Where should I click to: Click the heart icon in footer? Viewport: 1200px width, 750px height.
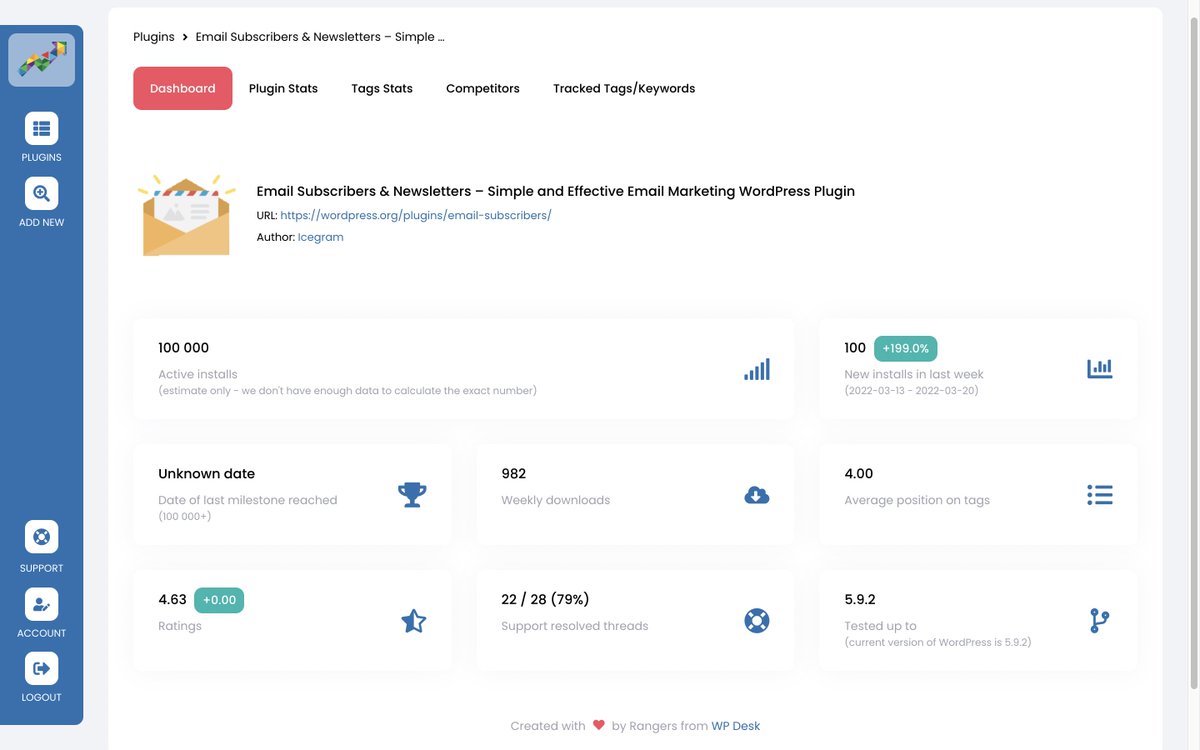599,725
